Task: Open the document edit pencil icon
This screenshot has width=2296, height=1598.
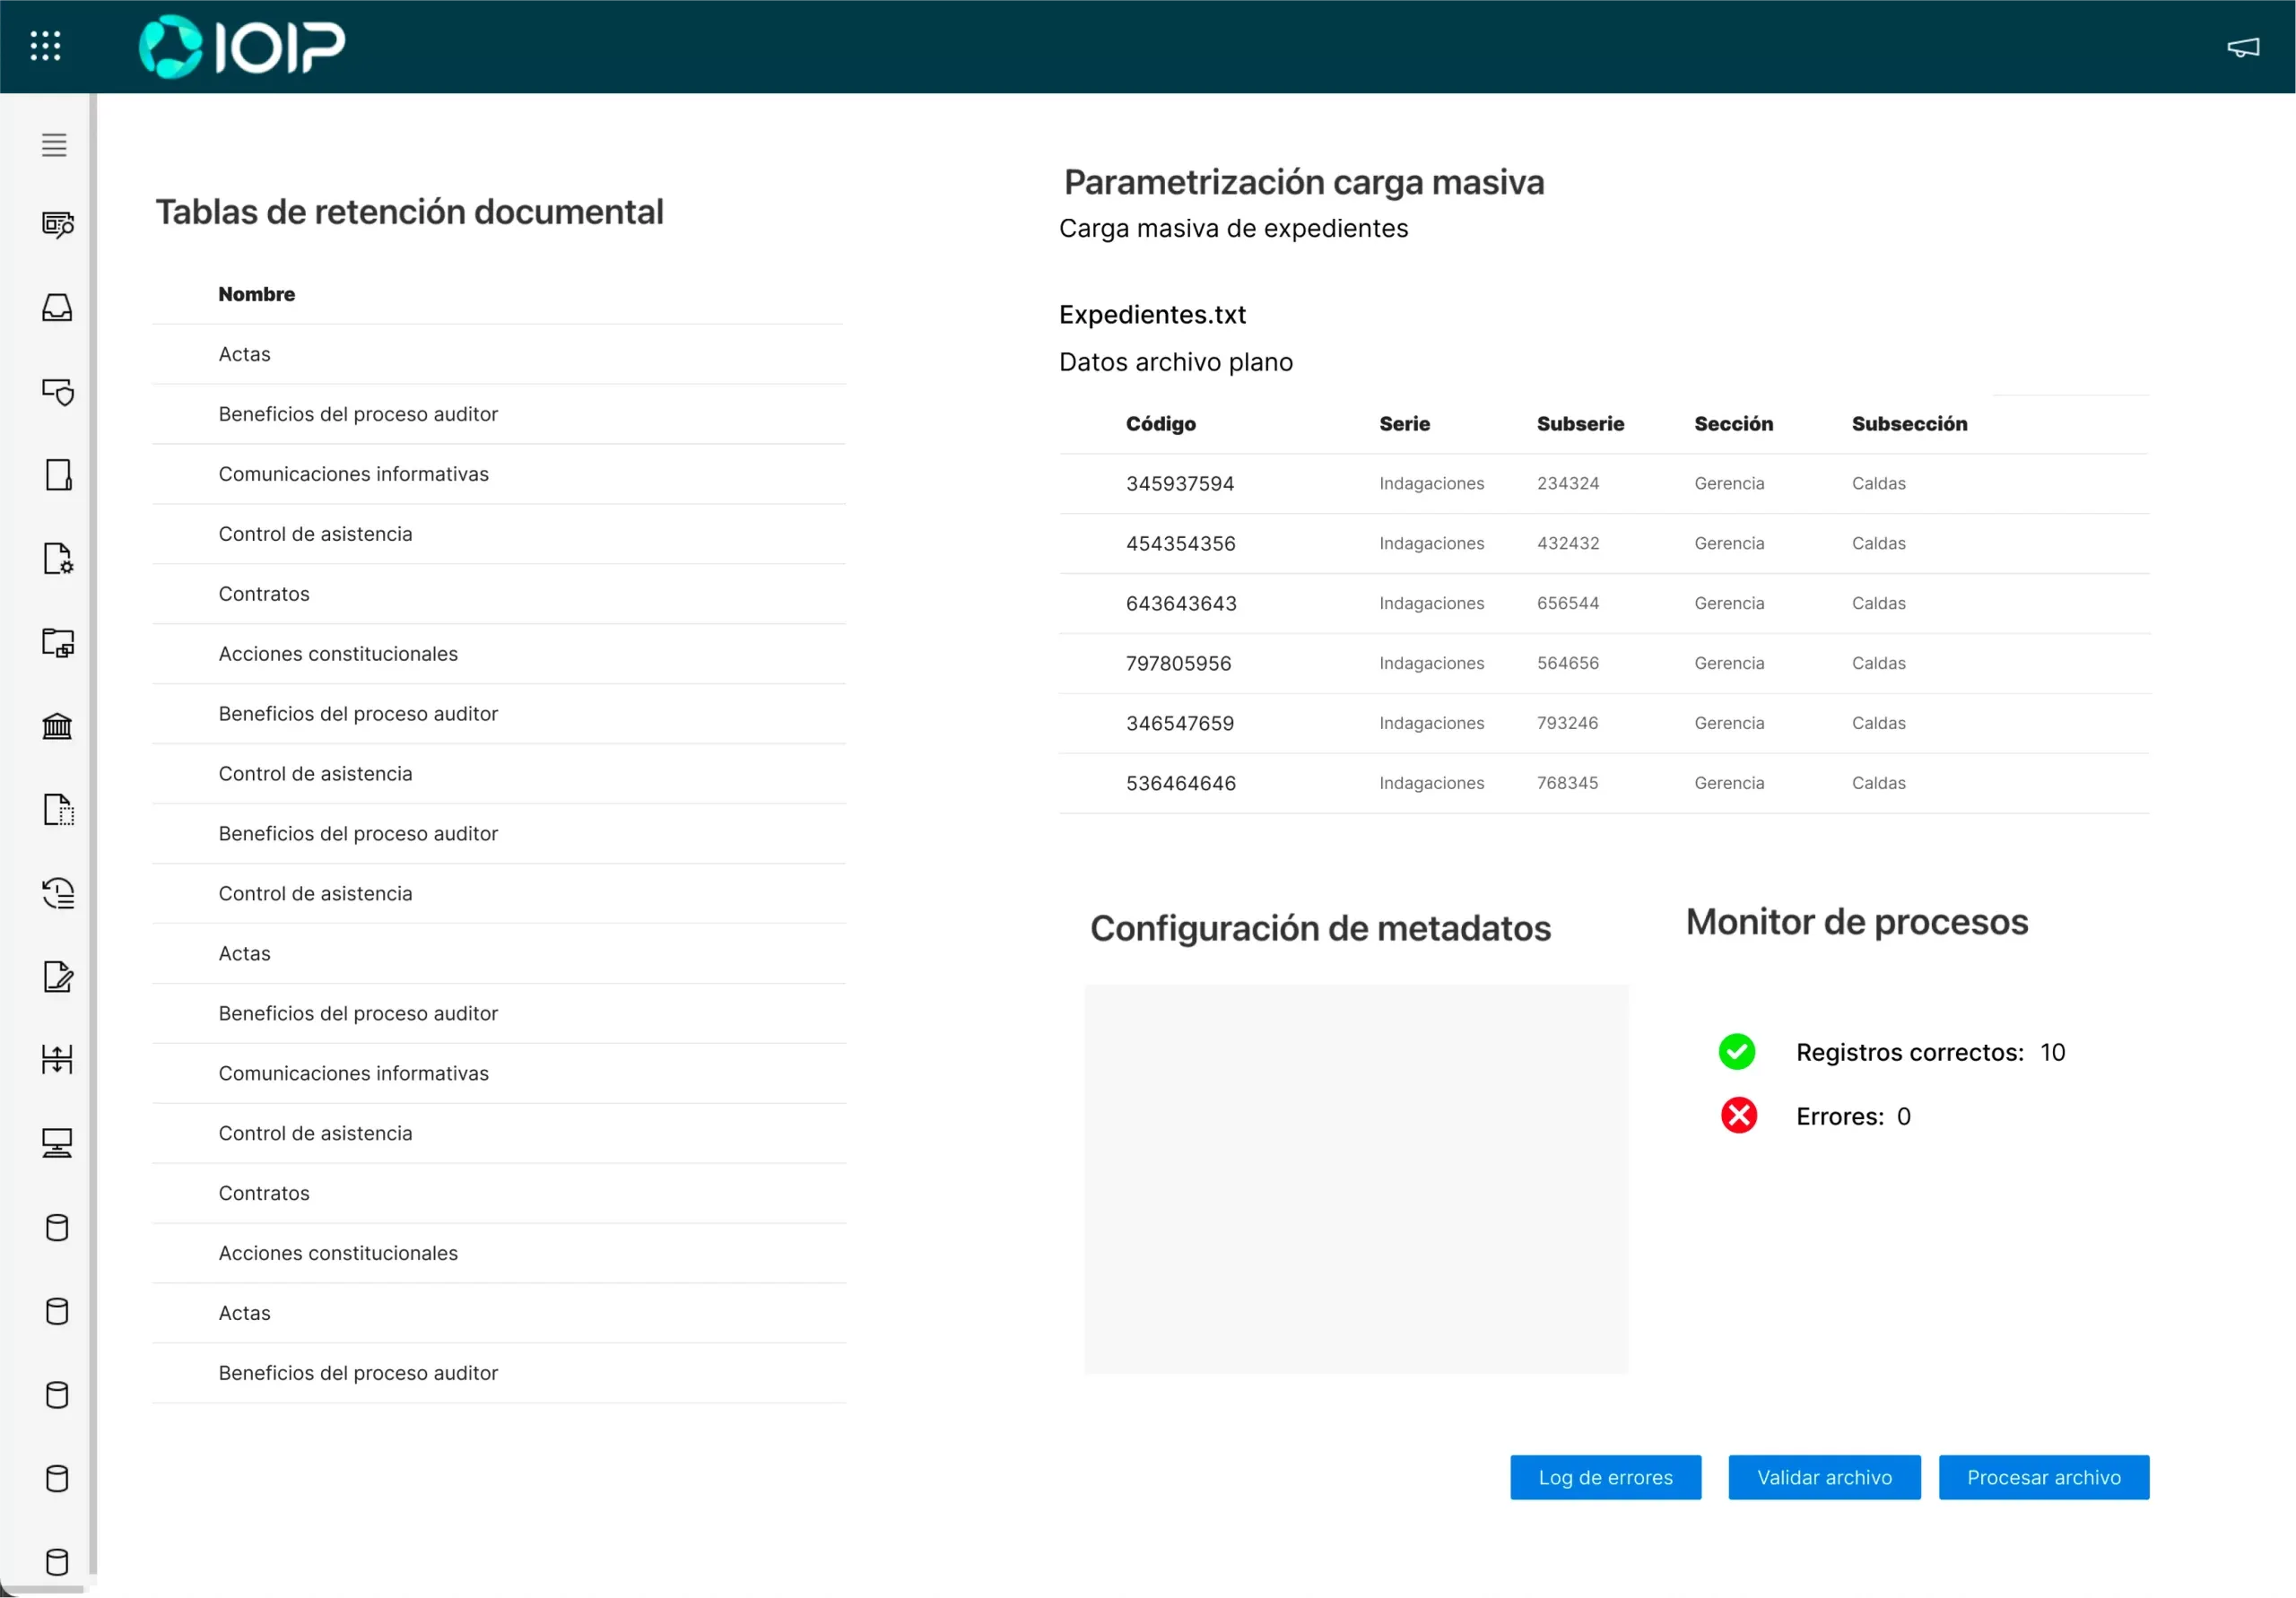Action: [x=57, y=977]
